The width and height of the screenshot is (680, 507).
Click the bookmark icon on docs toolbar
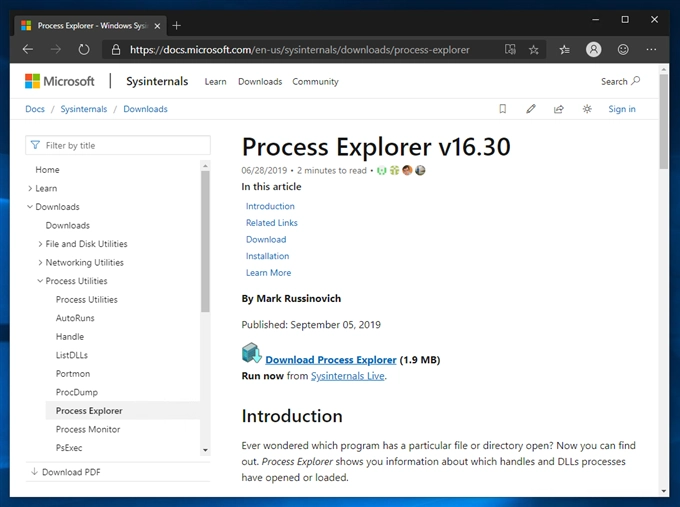[x=502, y=109]
